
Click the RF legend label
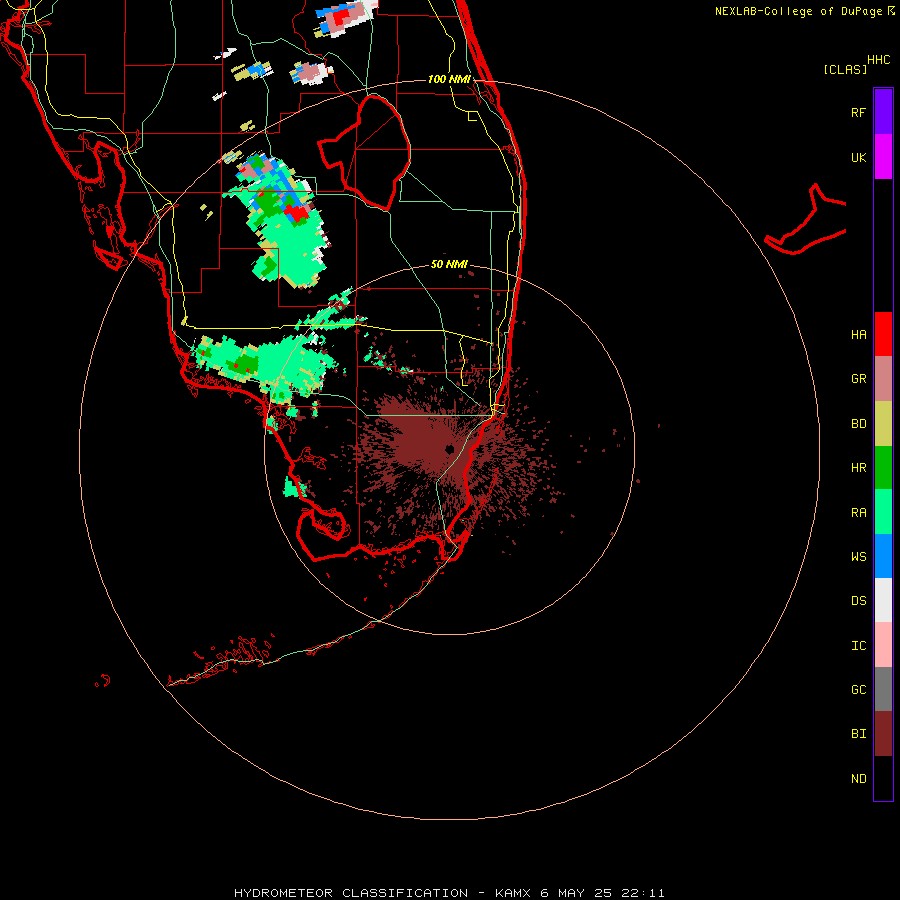(858, 112)
